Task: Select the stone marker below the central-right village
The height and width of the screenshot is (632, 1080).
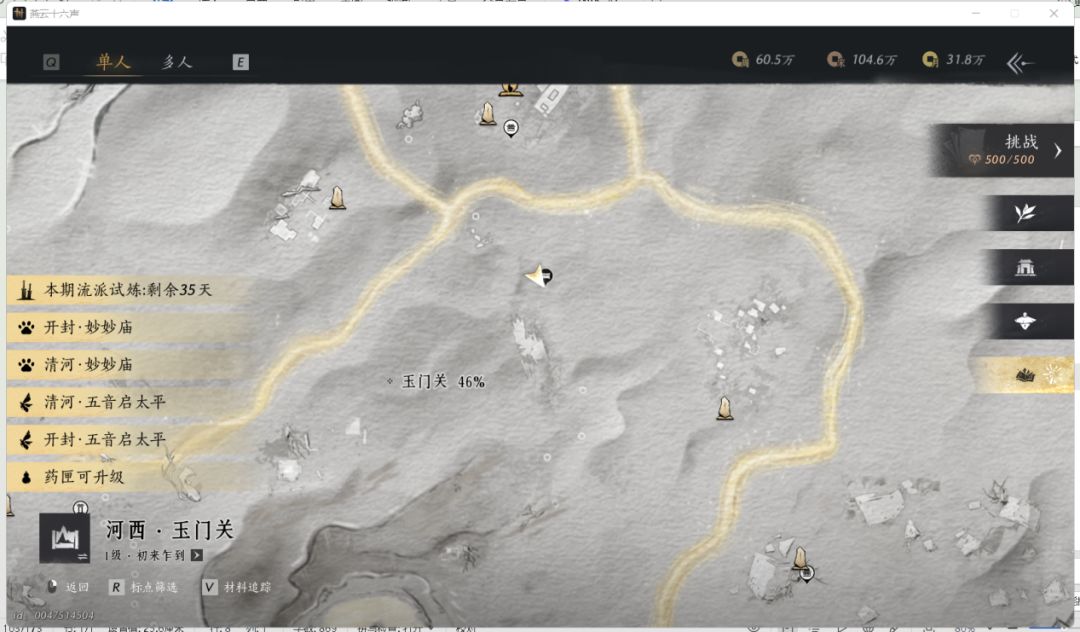Action: tap(725, 408)
